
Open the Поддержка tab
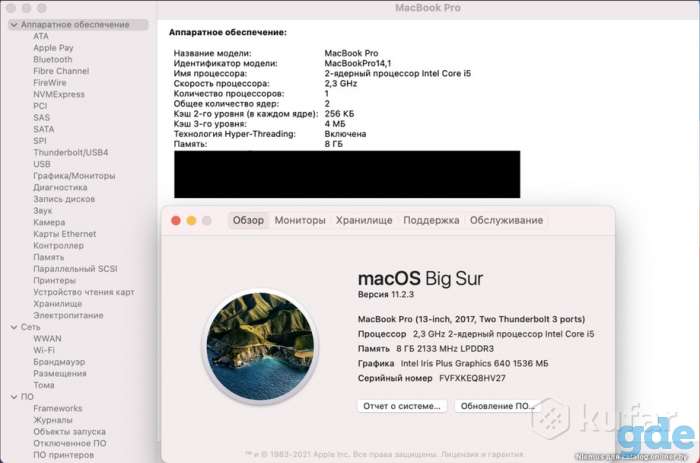pyautogui.click(x=431, y=221)
